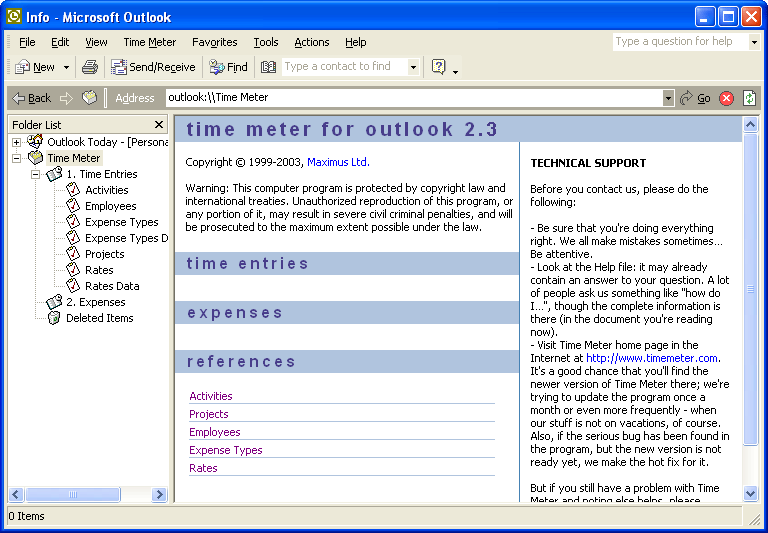Open the Help menu
768x533 pixels.
pos(356,42)
